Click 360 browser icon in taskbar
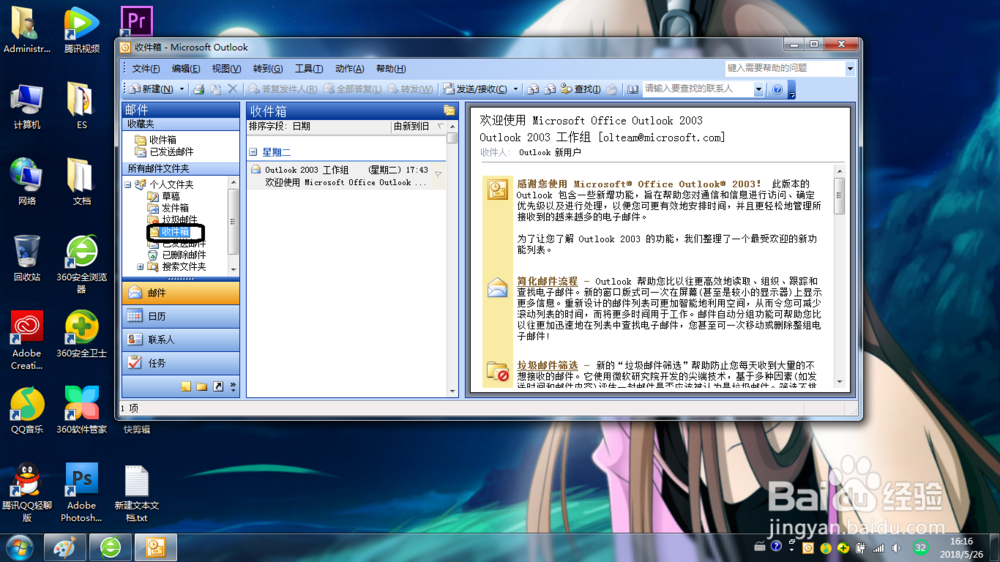Viewport: 1000px width, 562px height. [110, 547]
